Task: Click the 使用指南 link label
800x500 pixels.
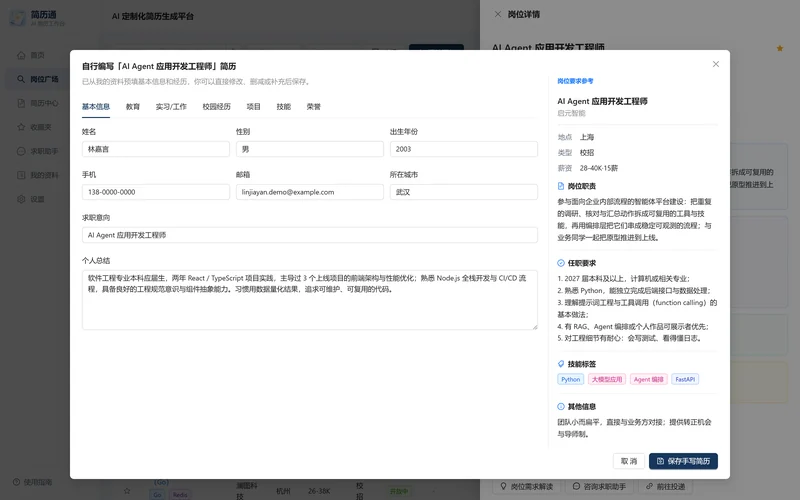Action: 38,482
